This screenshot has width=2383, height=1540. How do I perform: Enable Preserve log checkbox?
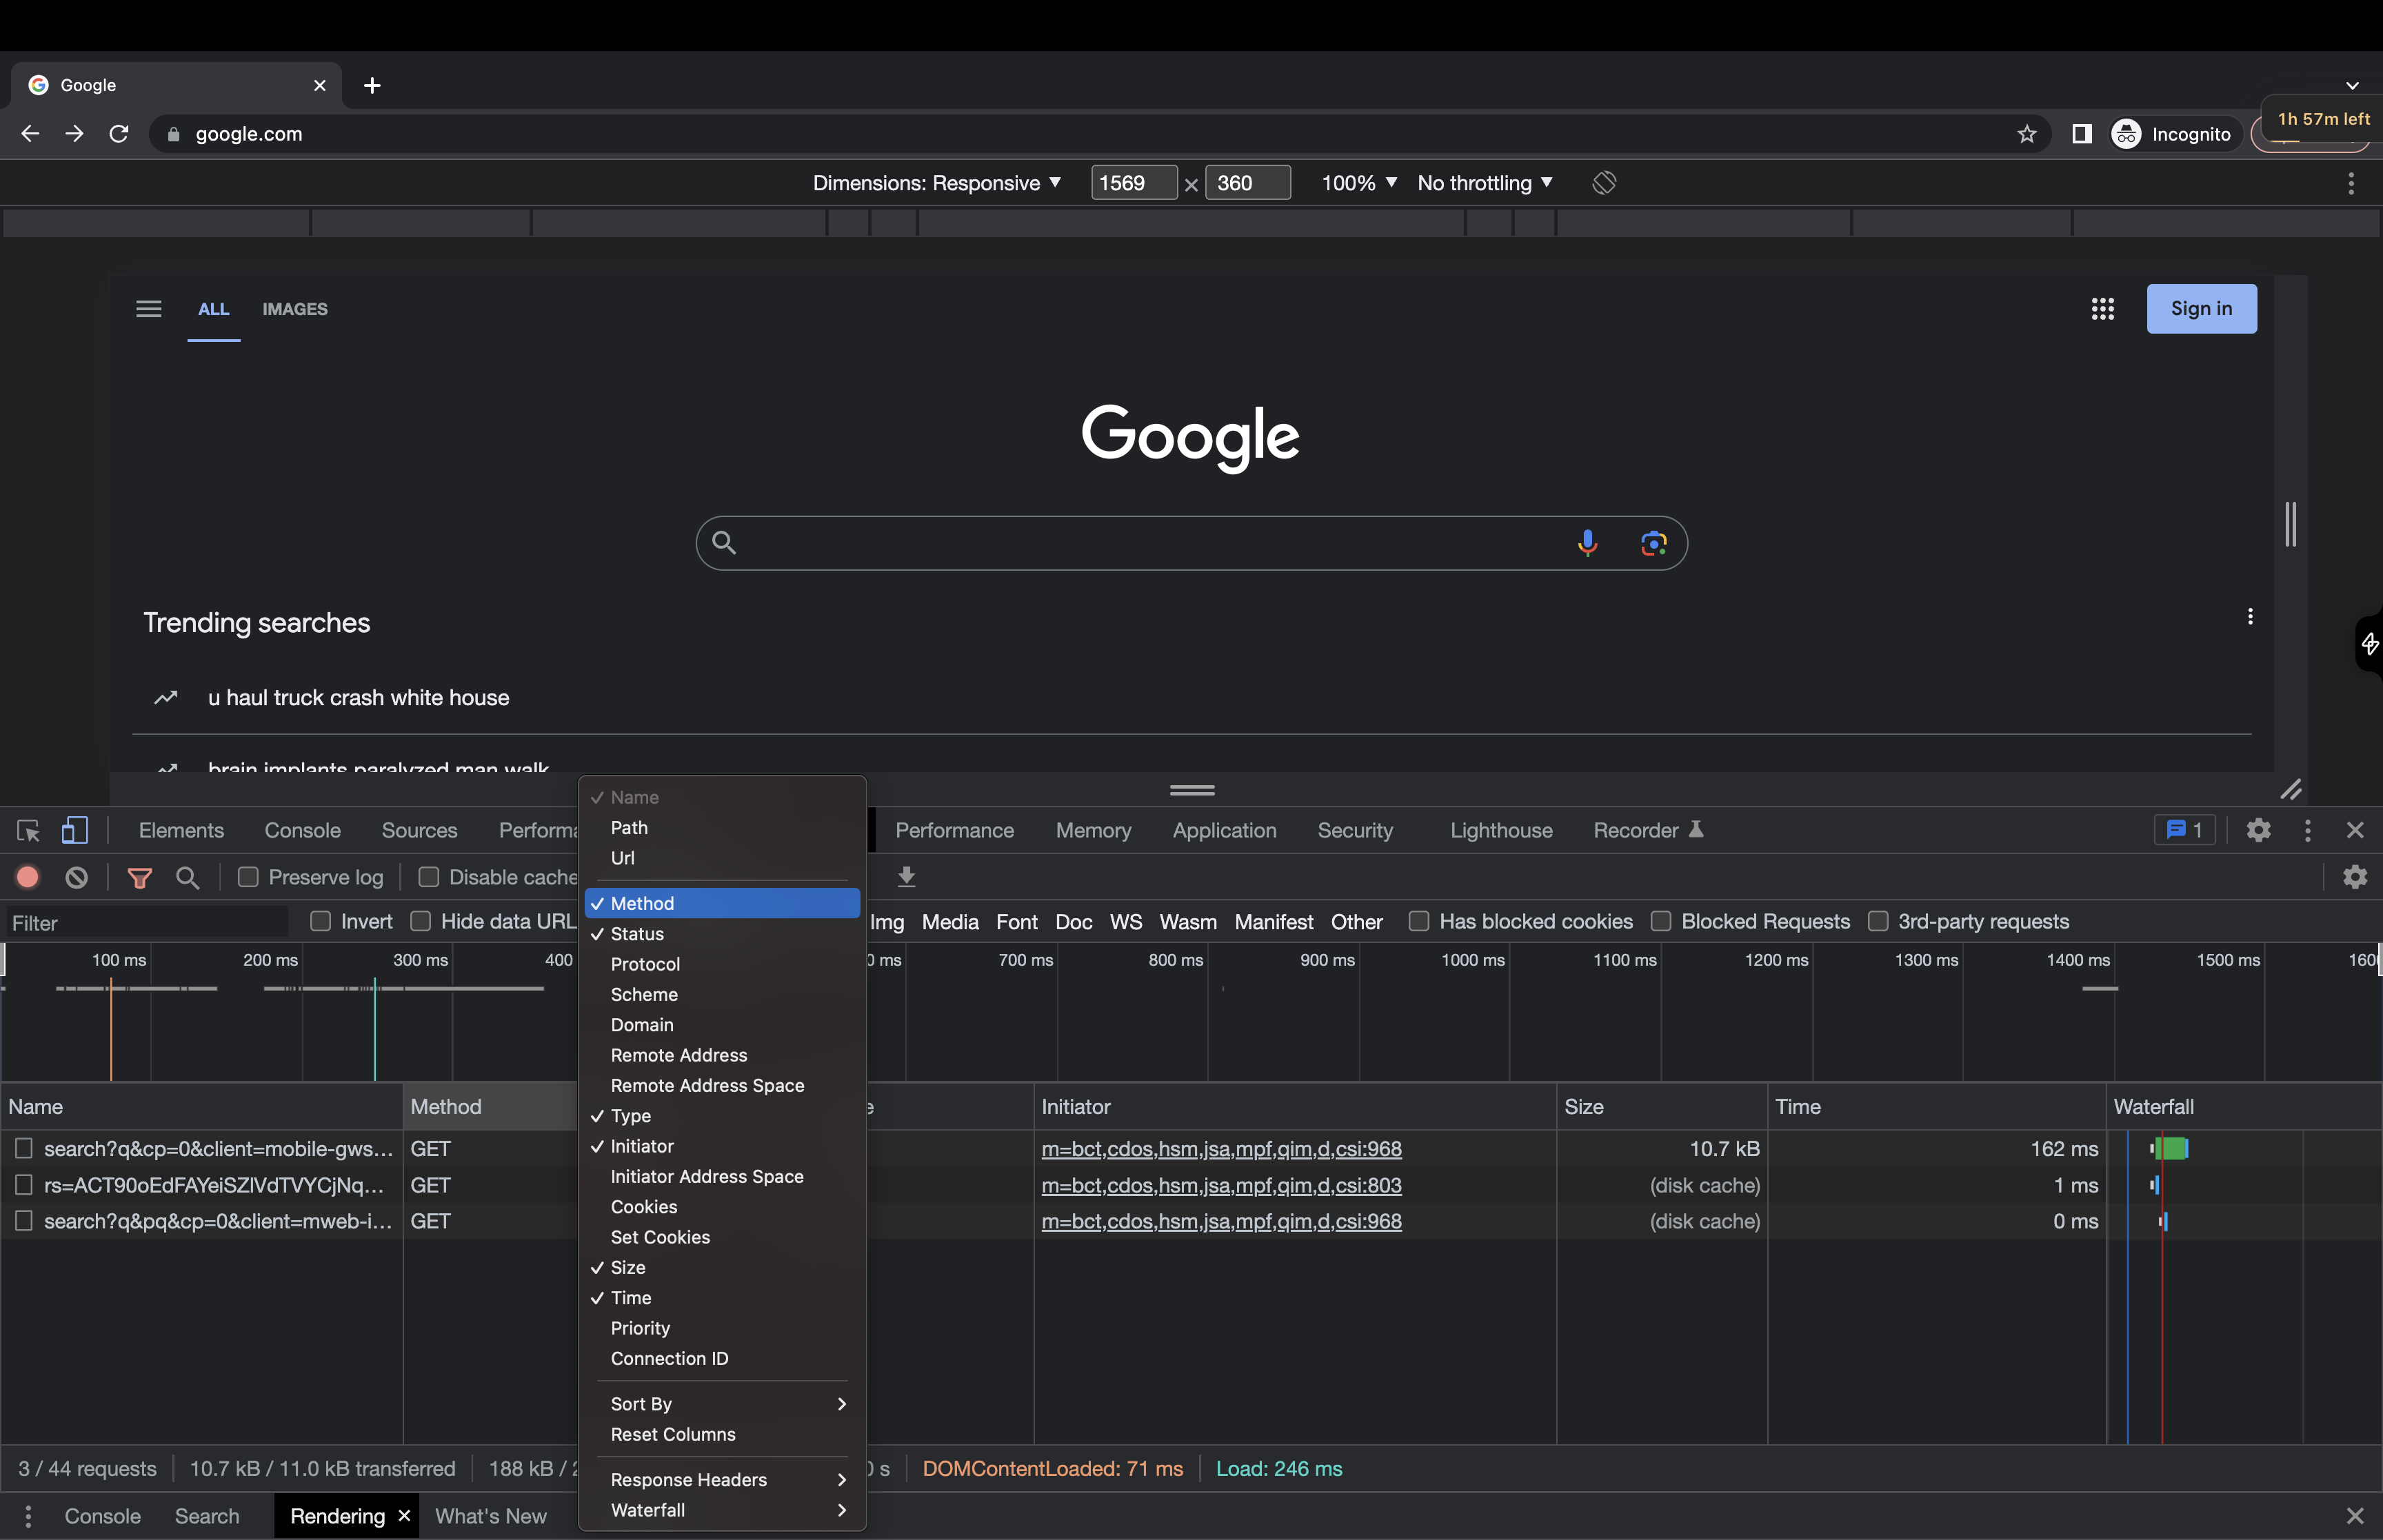248,878
